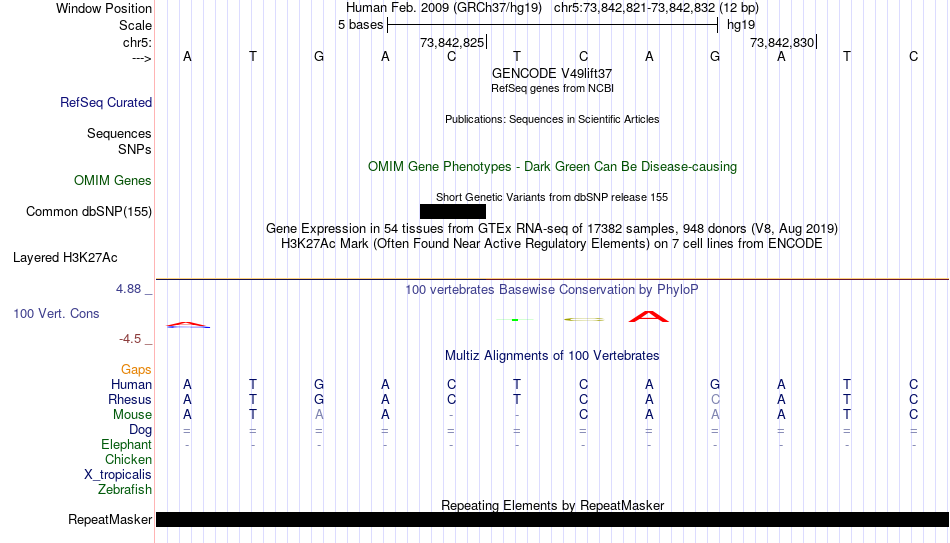Click the chr5: sequence row label
950x543 pixels.
[x=137, y=42]
